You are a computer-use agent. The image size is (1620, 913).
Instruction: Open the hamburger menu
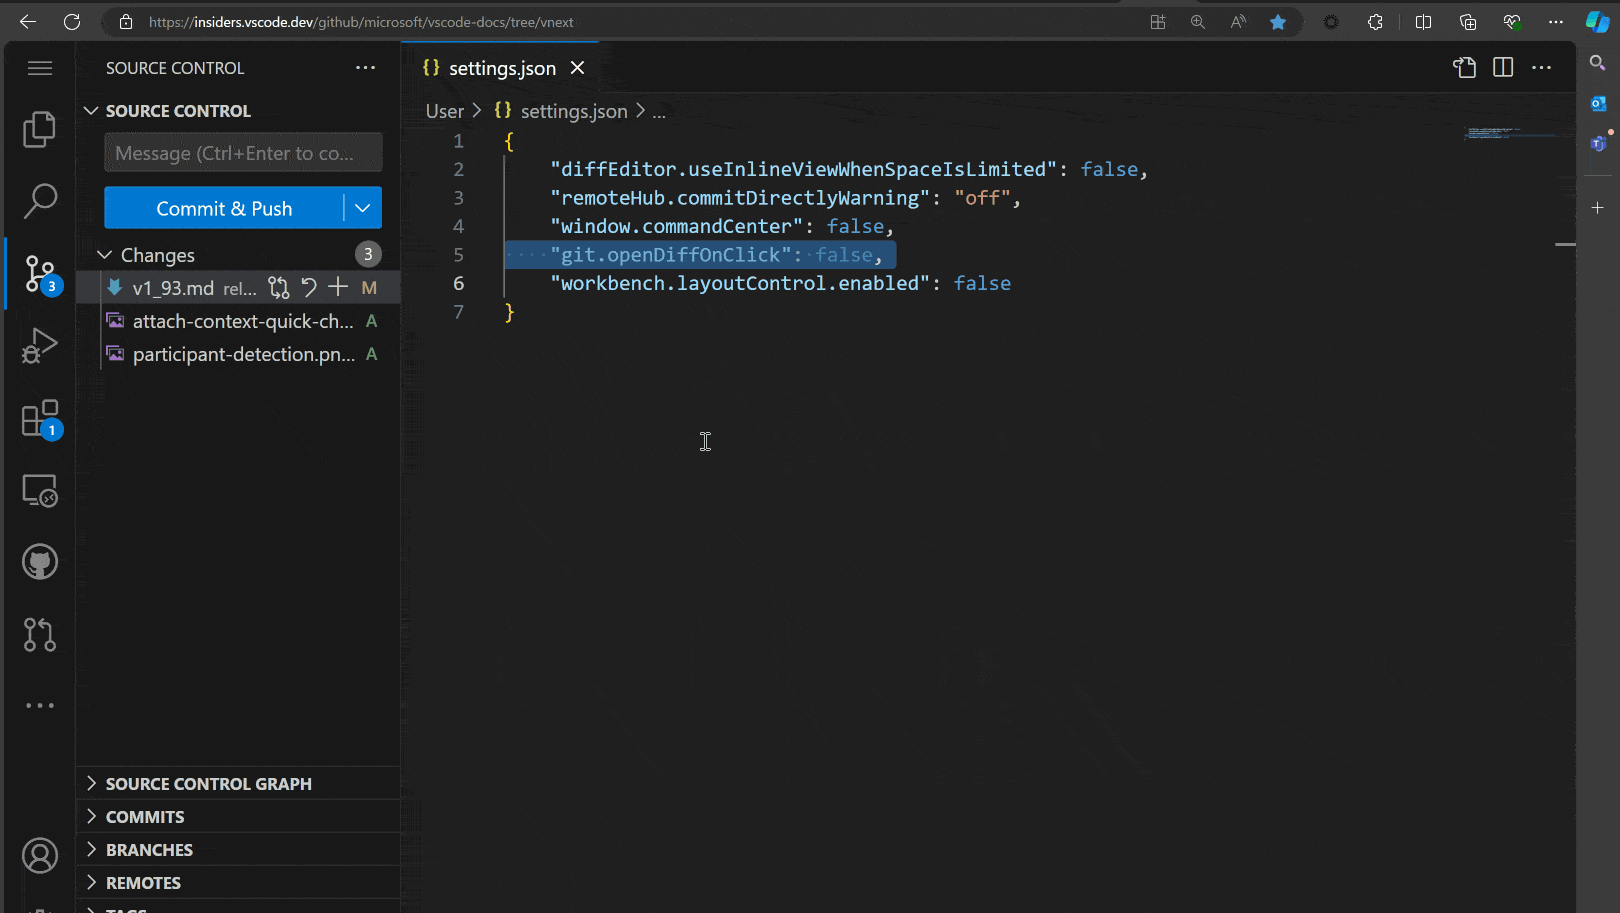pyautogui.click(x=40, y=67)
